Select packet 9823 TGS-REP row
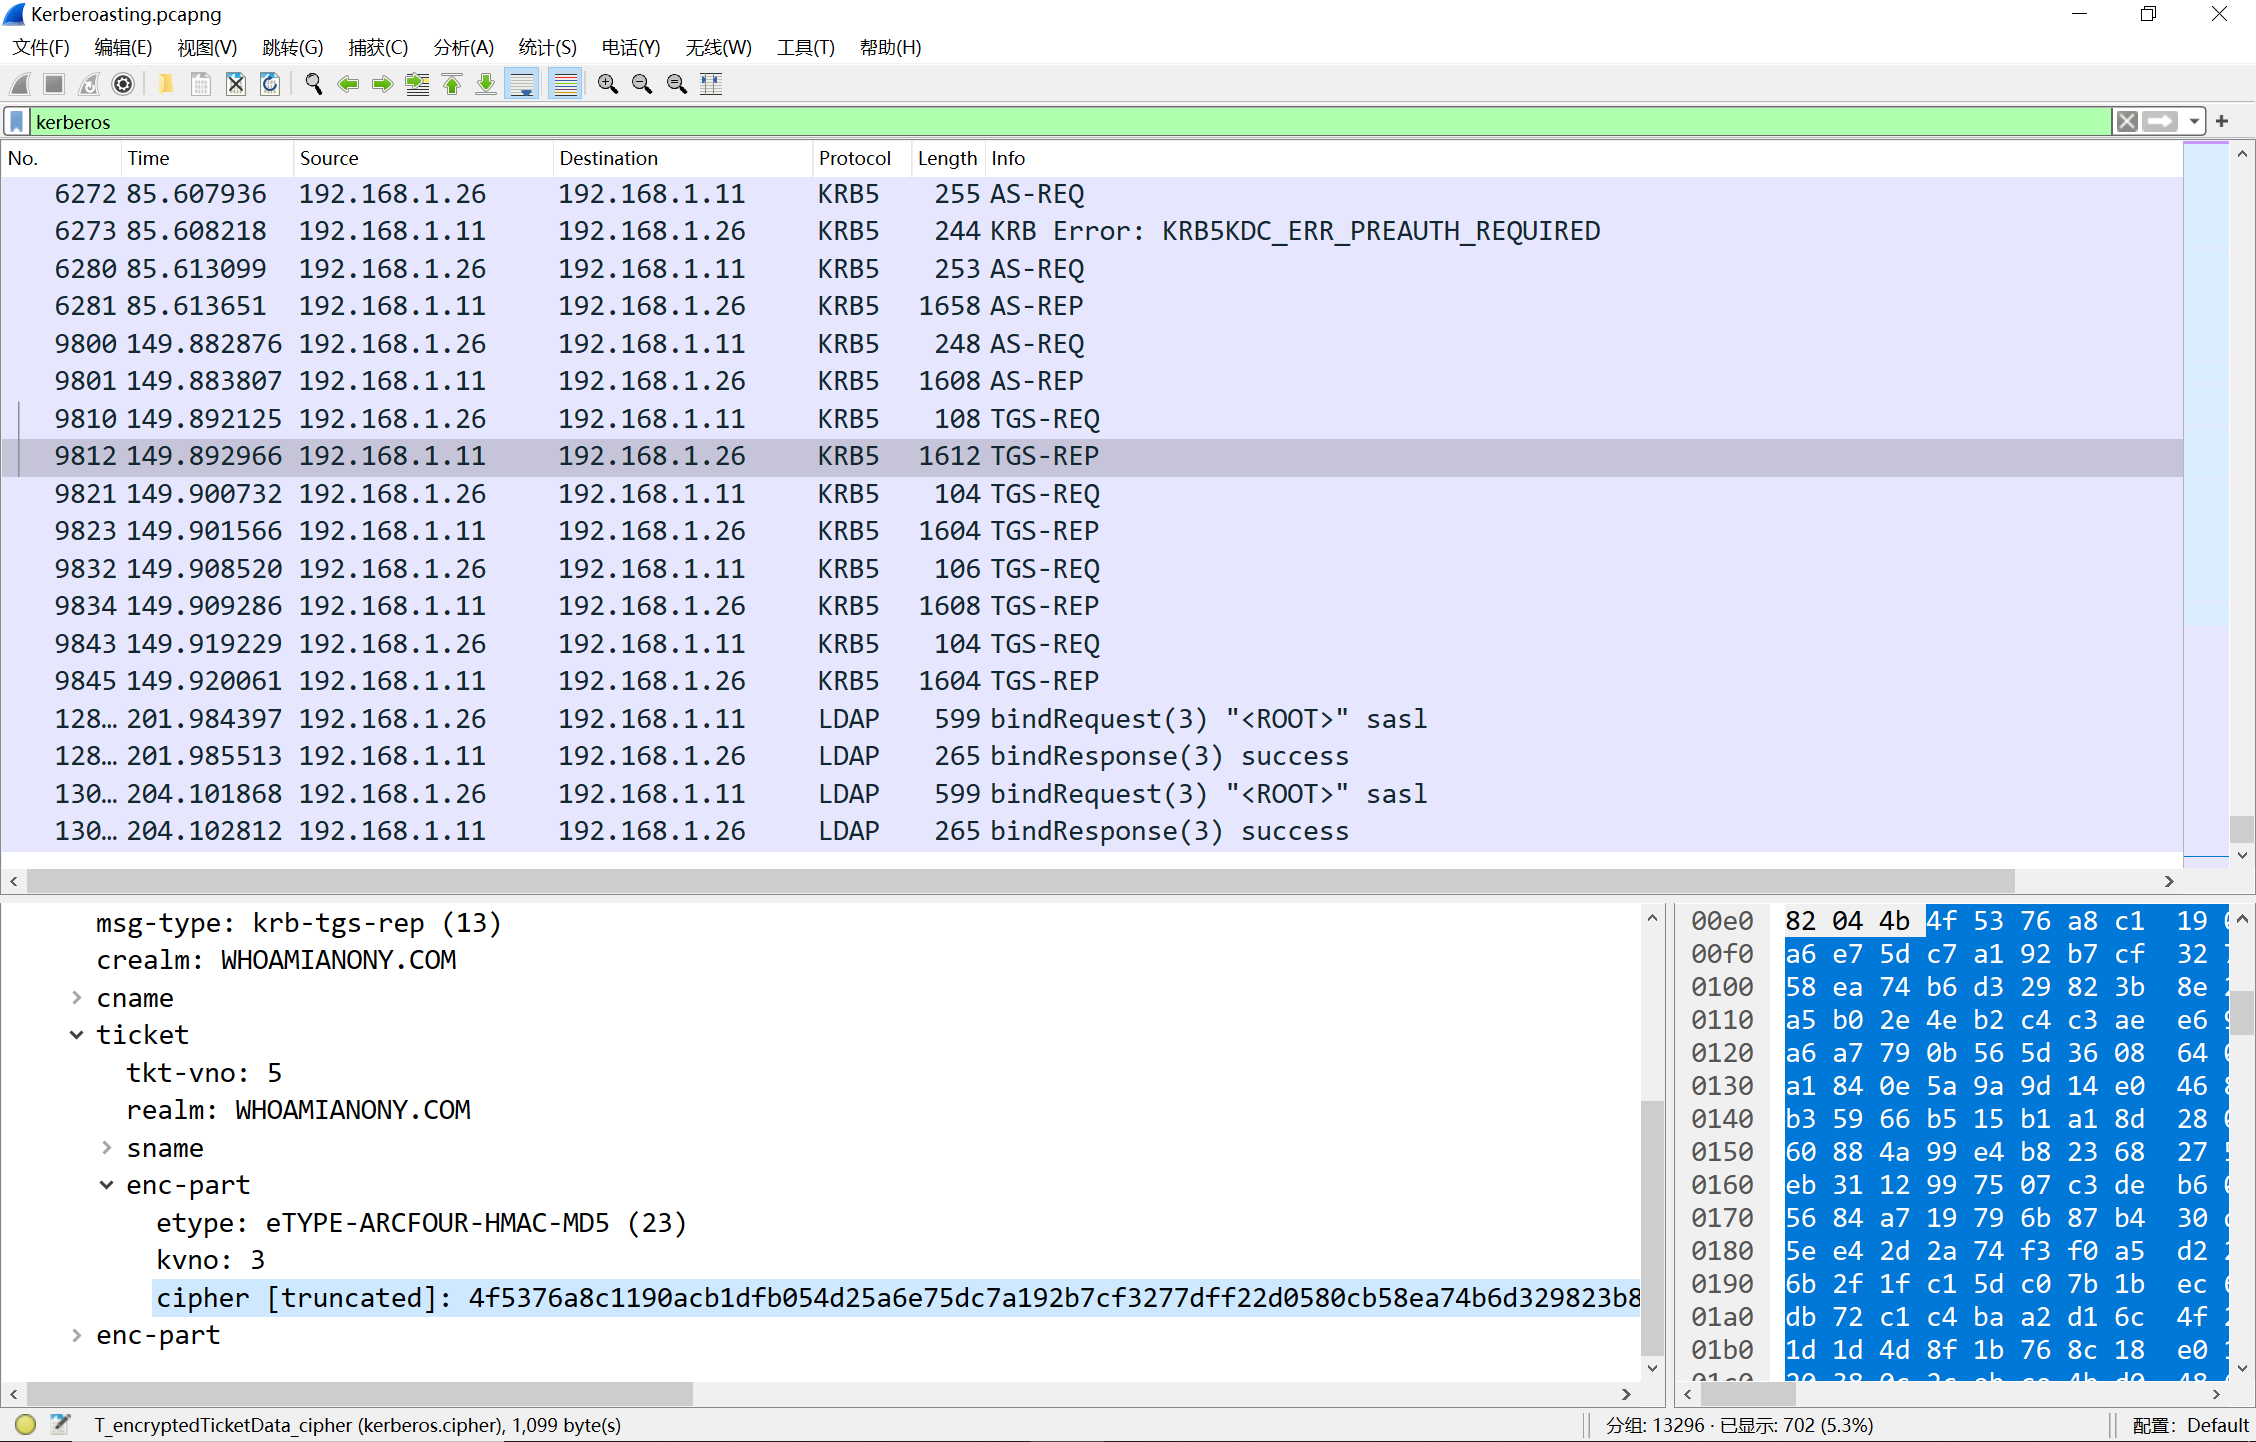Screen dimensions: 2256x1442 click(1091, 531)
